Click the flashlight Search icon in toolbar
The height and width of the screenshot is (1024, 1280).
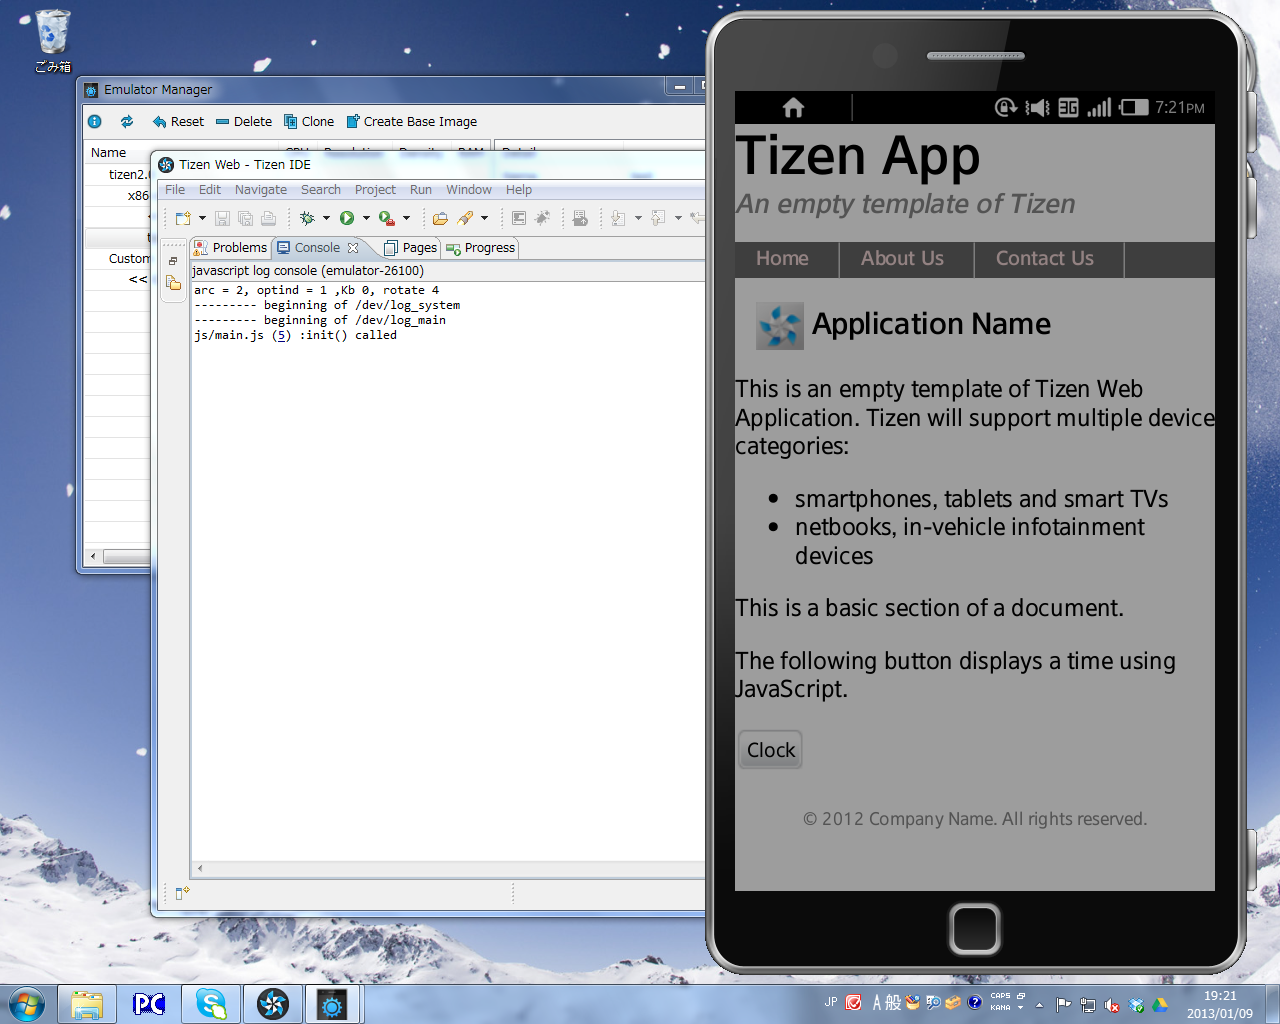pyautogui.click(x=465, y=218)
